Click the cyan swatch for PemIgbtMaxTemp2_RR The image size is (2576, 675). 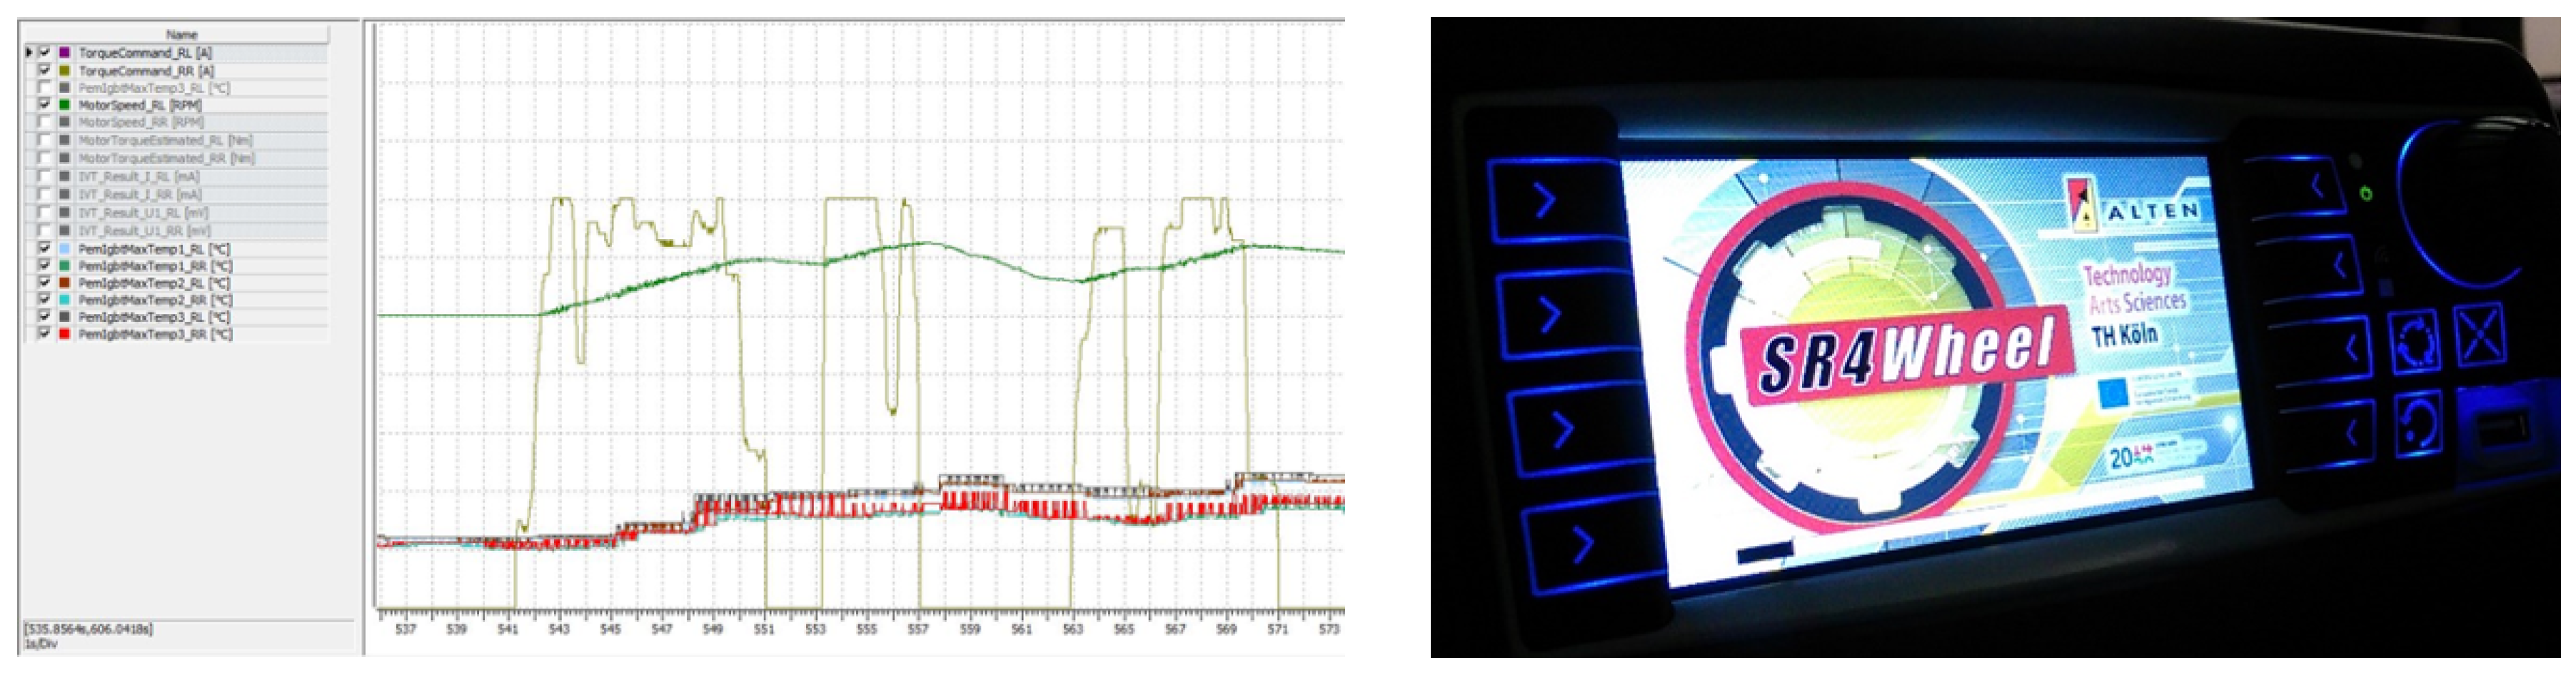(65, 299)
